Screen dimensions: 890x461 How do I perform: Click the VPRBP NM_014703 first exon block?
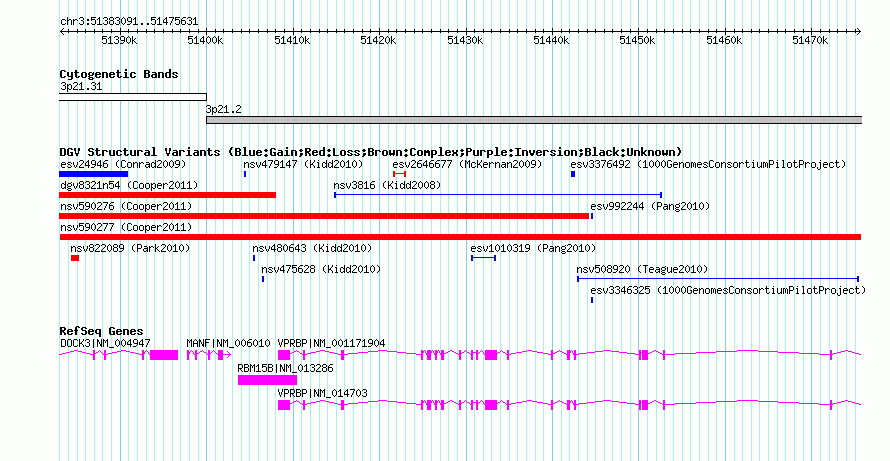click(x=284, y=405)
